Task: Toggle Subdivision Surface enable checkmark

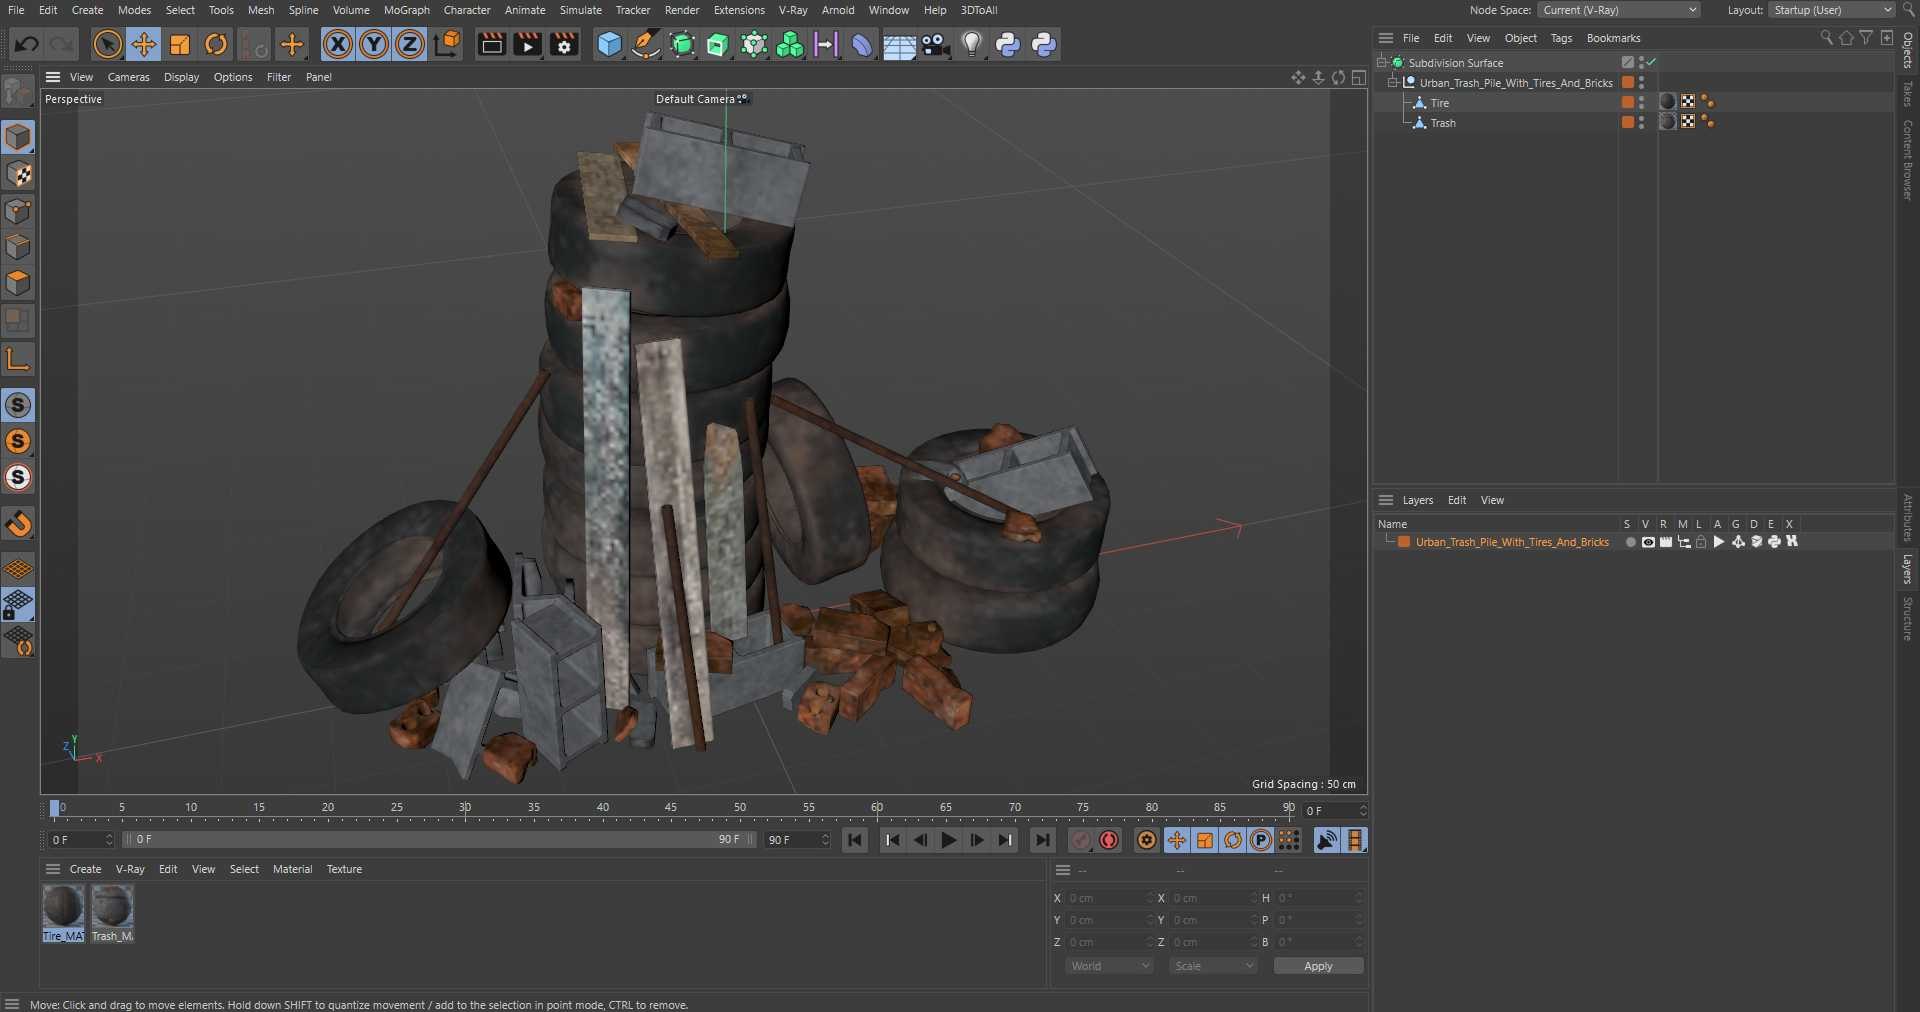Action: pyautogui.click(x=1652, y=62)
